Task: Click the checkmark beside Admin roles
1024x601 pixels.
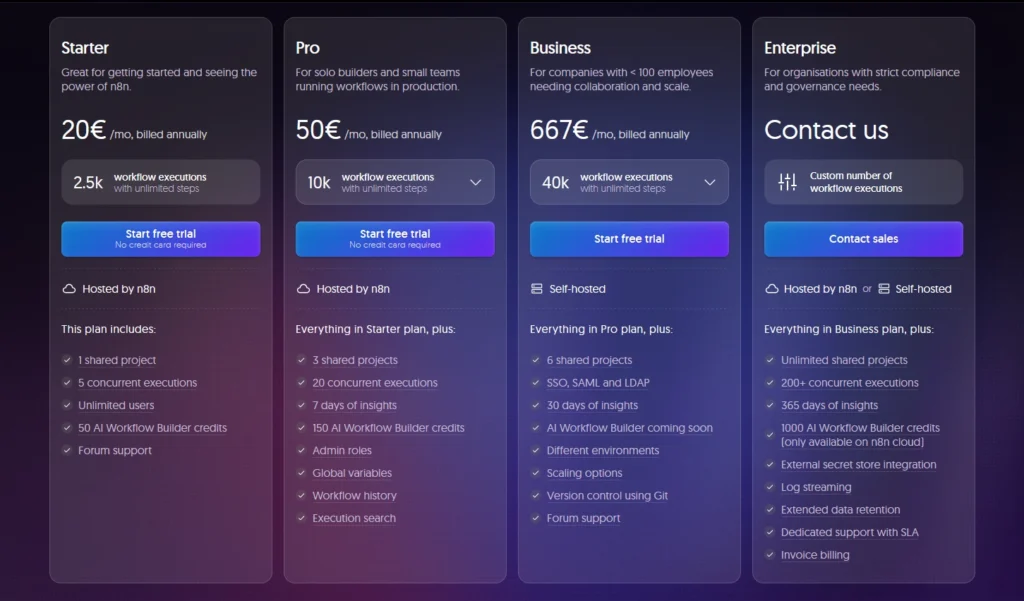Action: coord(301,450)
